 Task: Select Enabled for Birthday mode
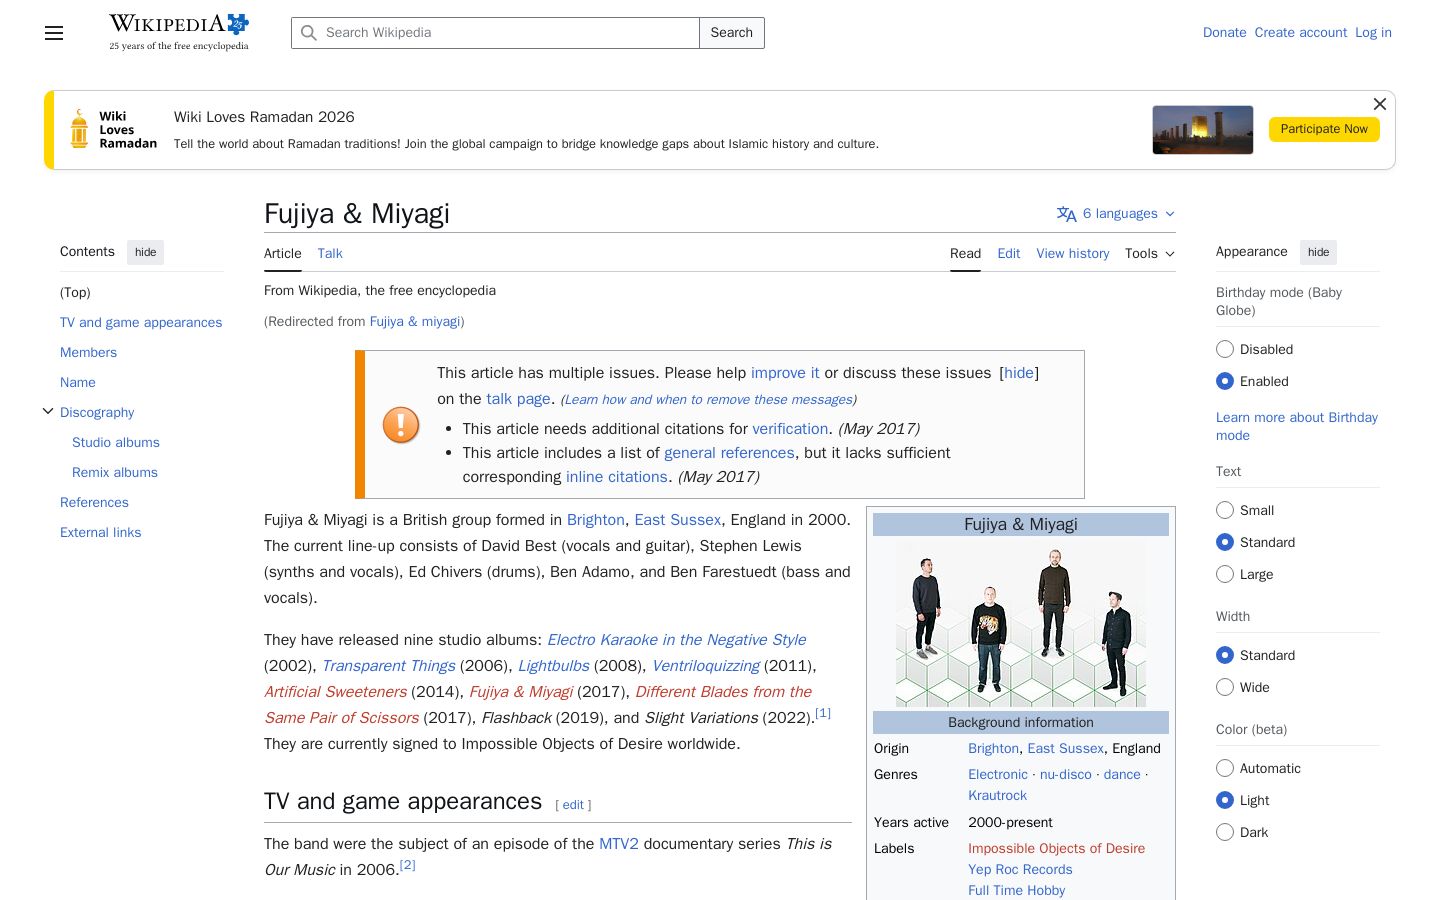tap(1225, 381)
